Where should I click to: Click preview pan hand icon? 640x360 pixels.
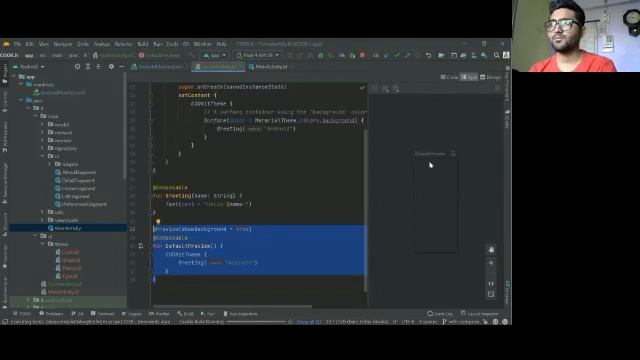491,249
